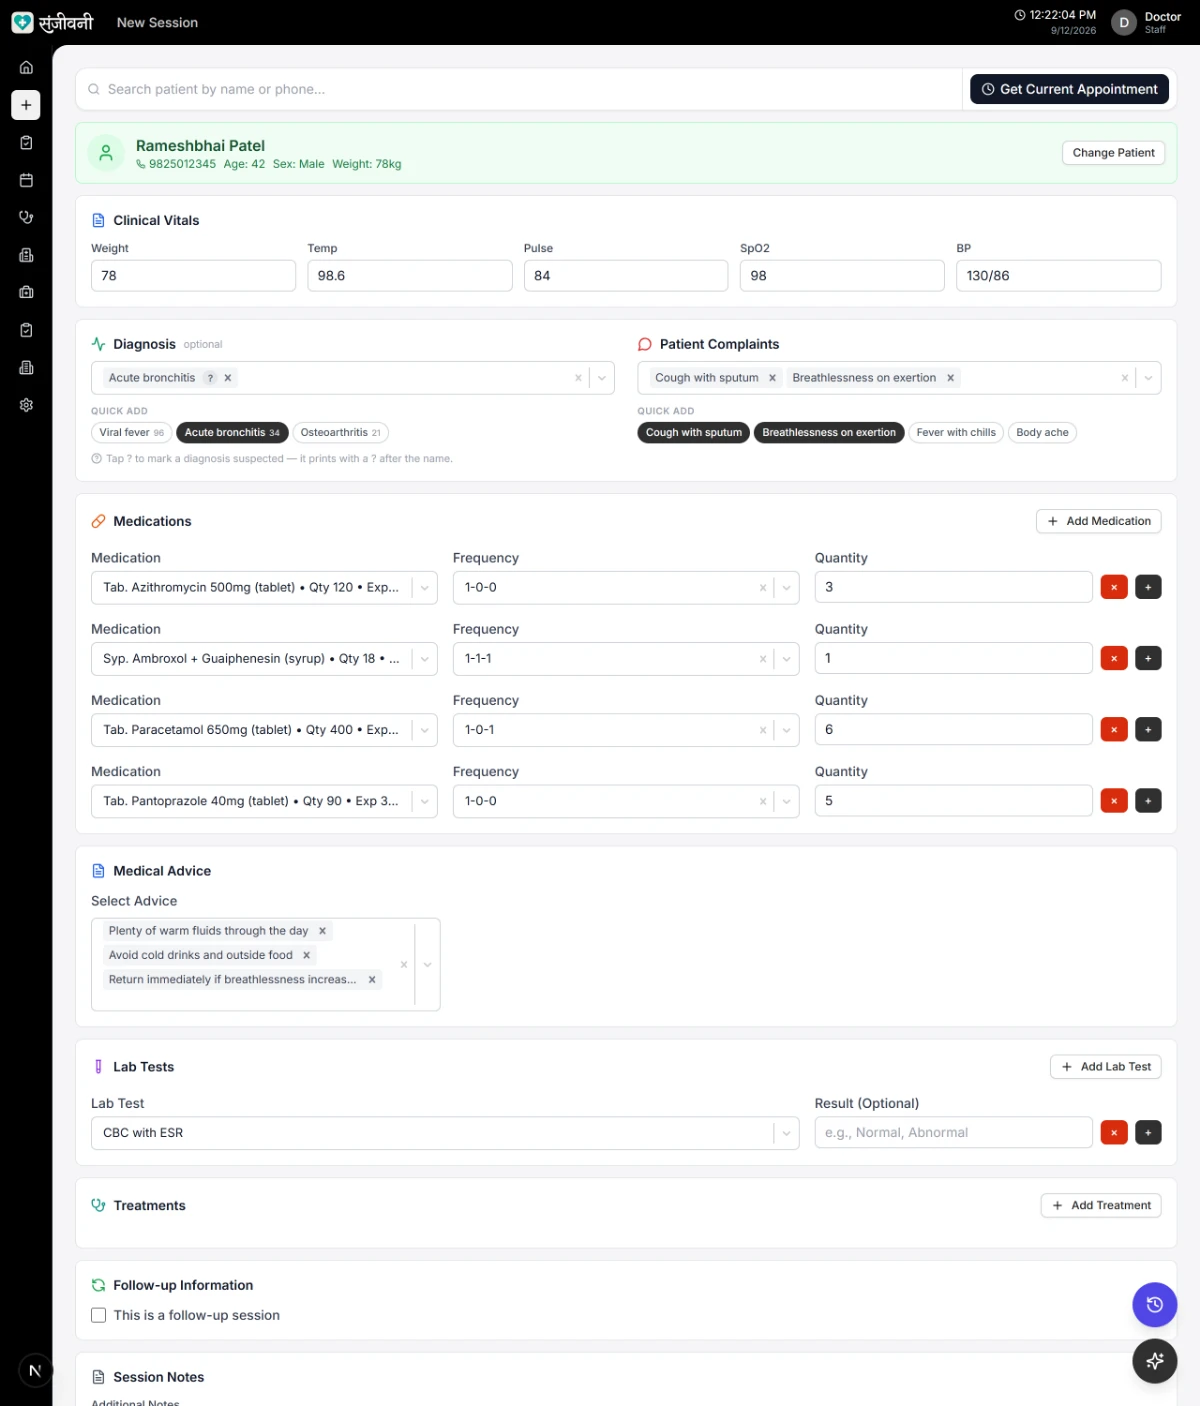Expand the Select Advice dropdown
This screenshot has height=1406, width=1200.
click(427, 965)
